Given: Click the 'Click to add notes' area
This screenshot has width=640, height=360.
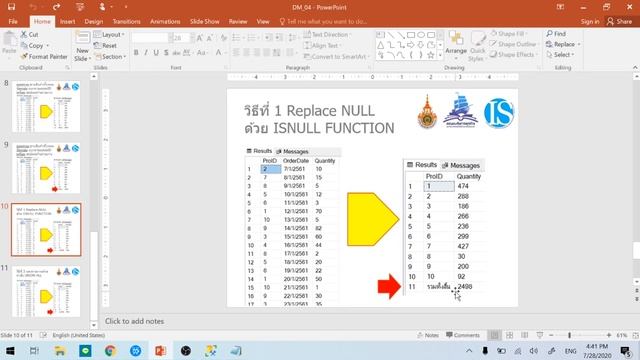Looking at the screenshot, I should point(134,321).
